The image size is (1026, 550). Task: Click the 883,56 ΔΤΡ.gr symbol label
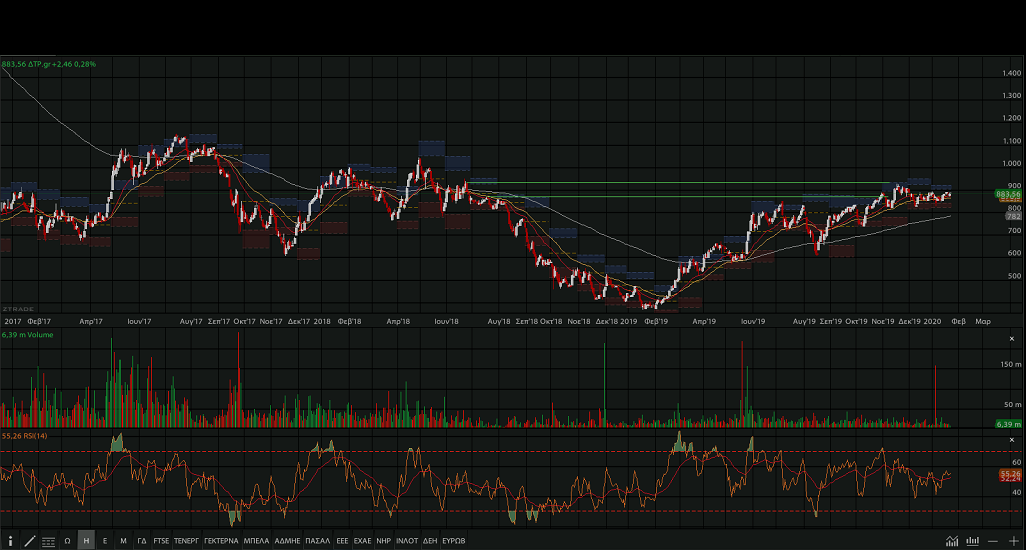coord(49,64)
